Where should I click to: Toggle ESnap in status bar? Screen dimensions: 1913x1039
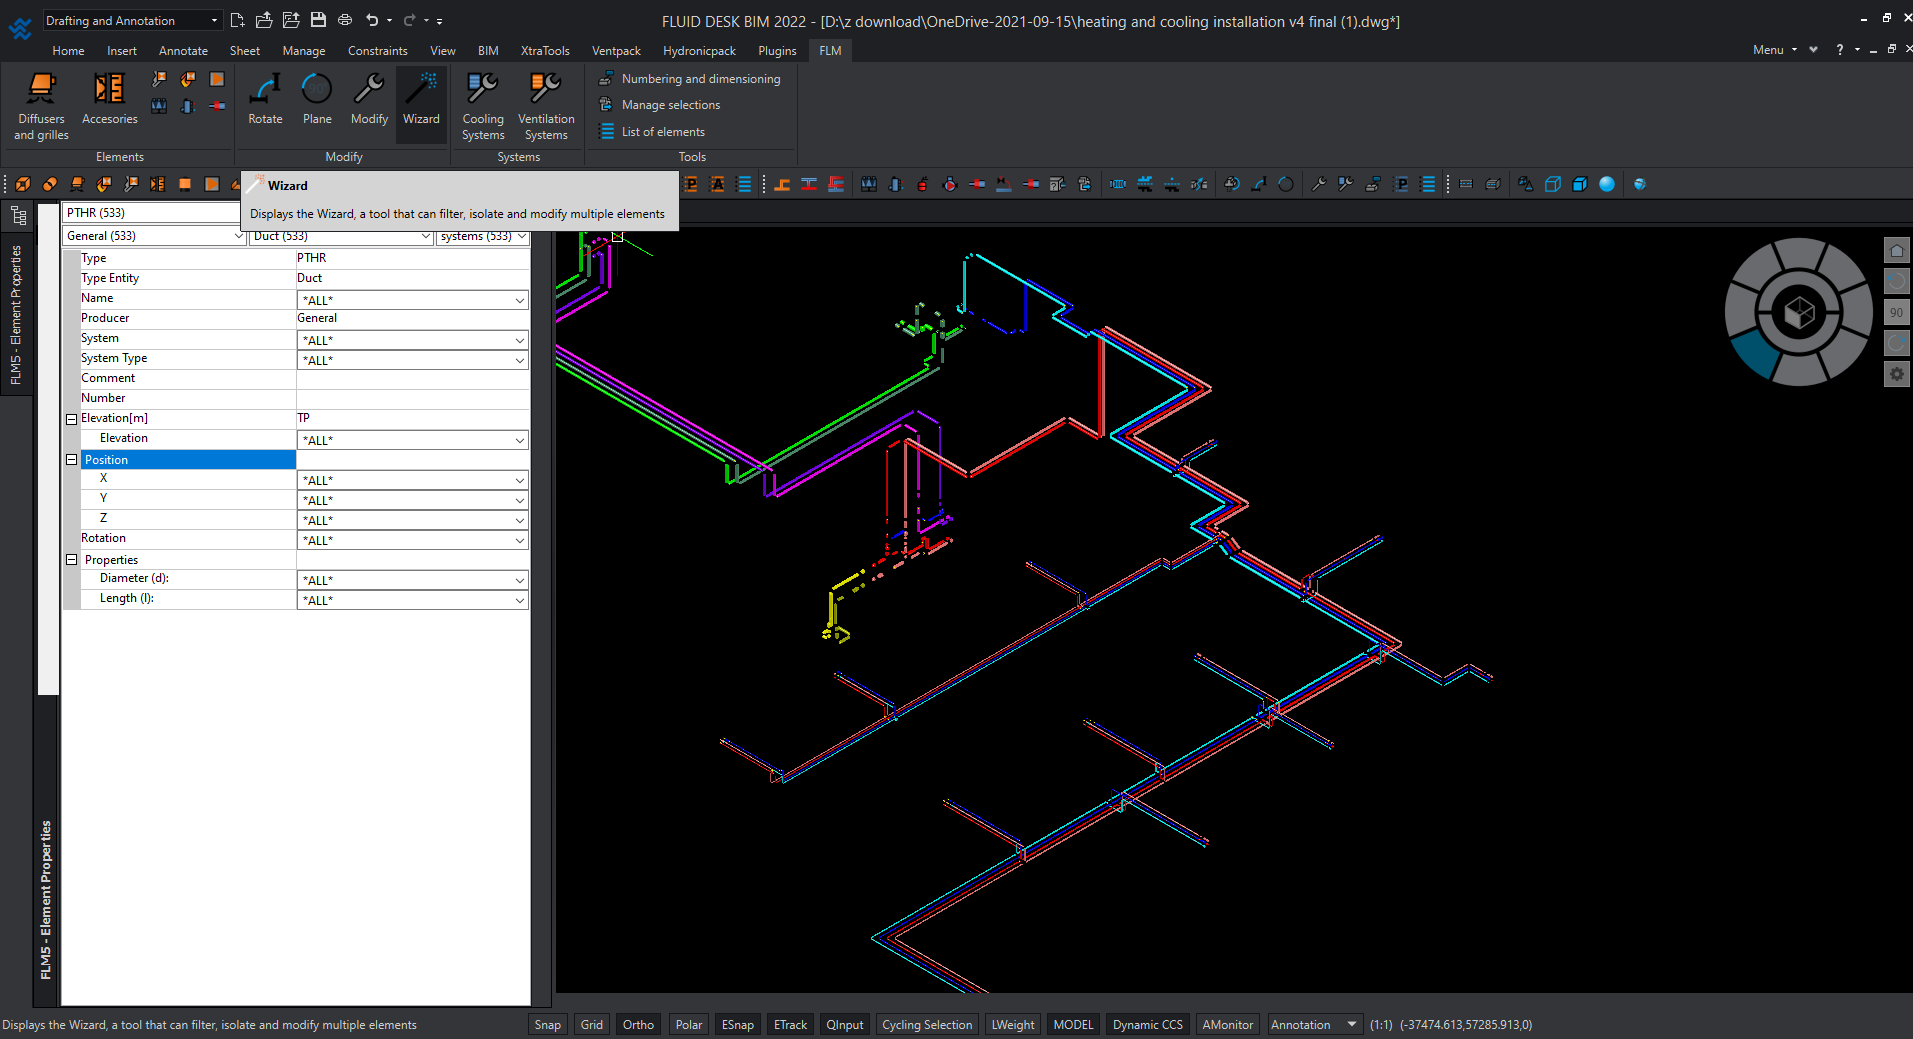click(737, 1024)
